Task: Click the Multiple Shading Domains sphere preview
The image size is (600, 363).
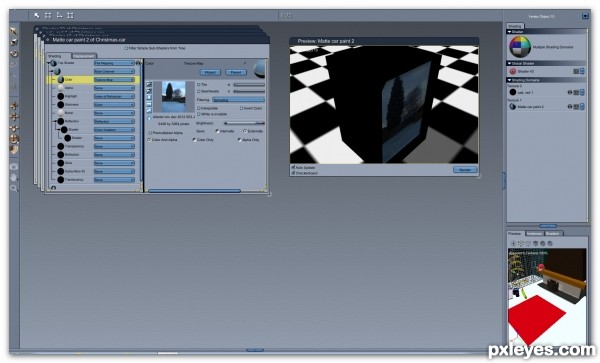Action: point(520,47)
